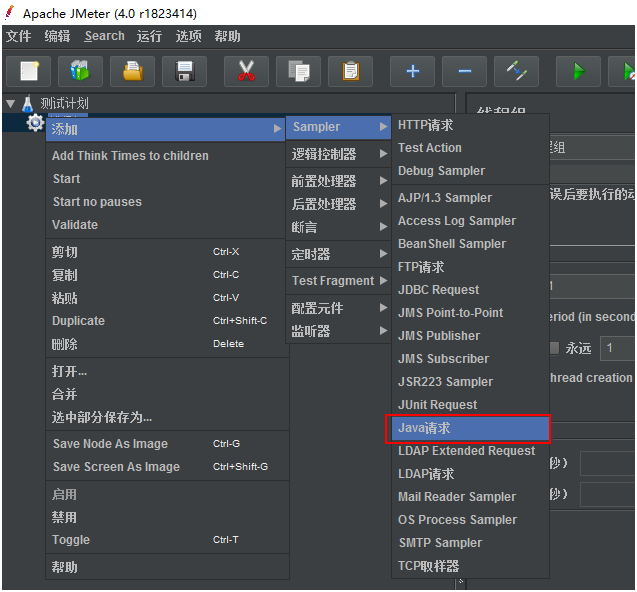The width and height of the screenshot is (637, 592).
Task: Click Start no pauses menu entry
Action: 165,202
